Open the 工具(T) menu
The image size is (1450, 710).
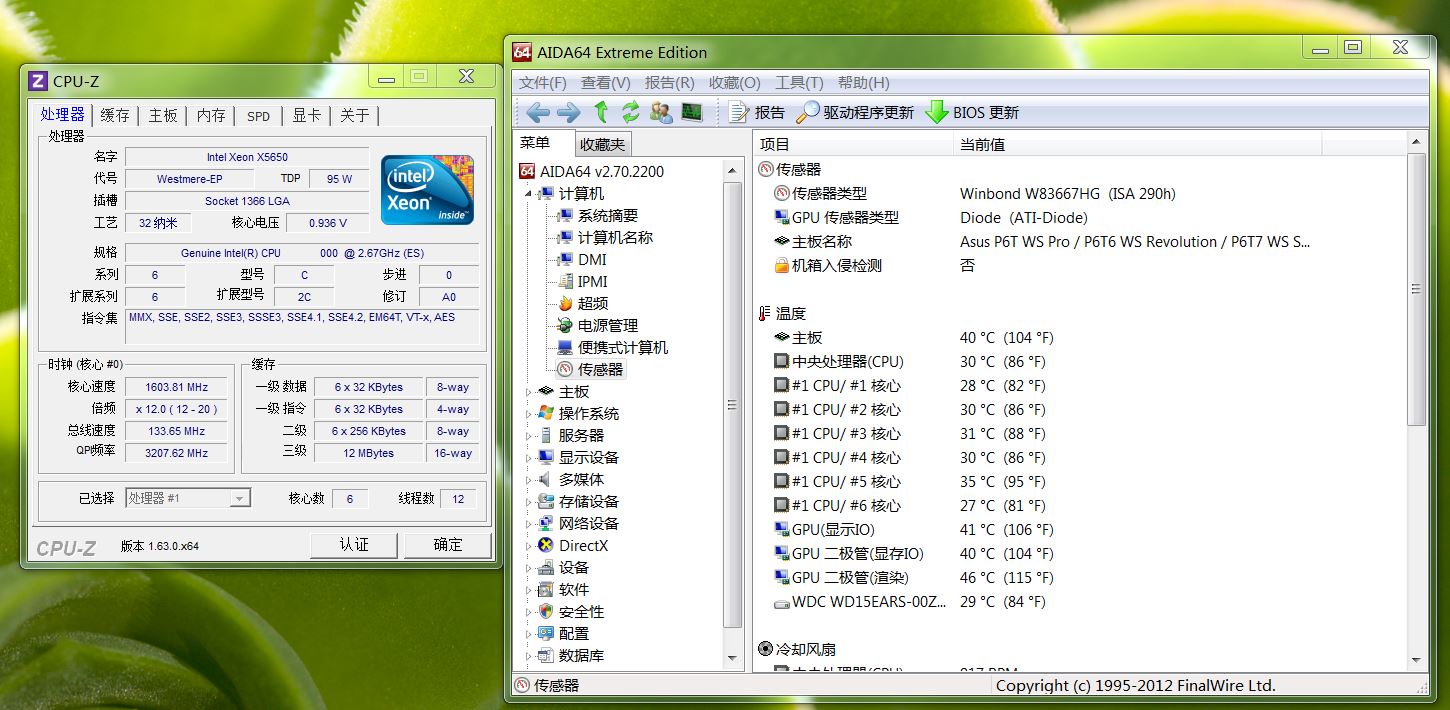tap(800, 83)
